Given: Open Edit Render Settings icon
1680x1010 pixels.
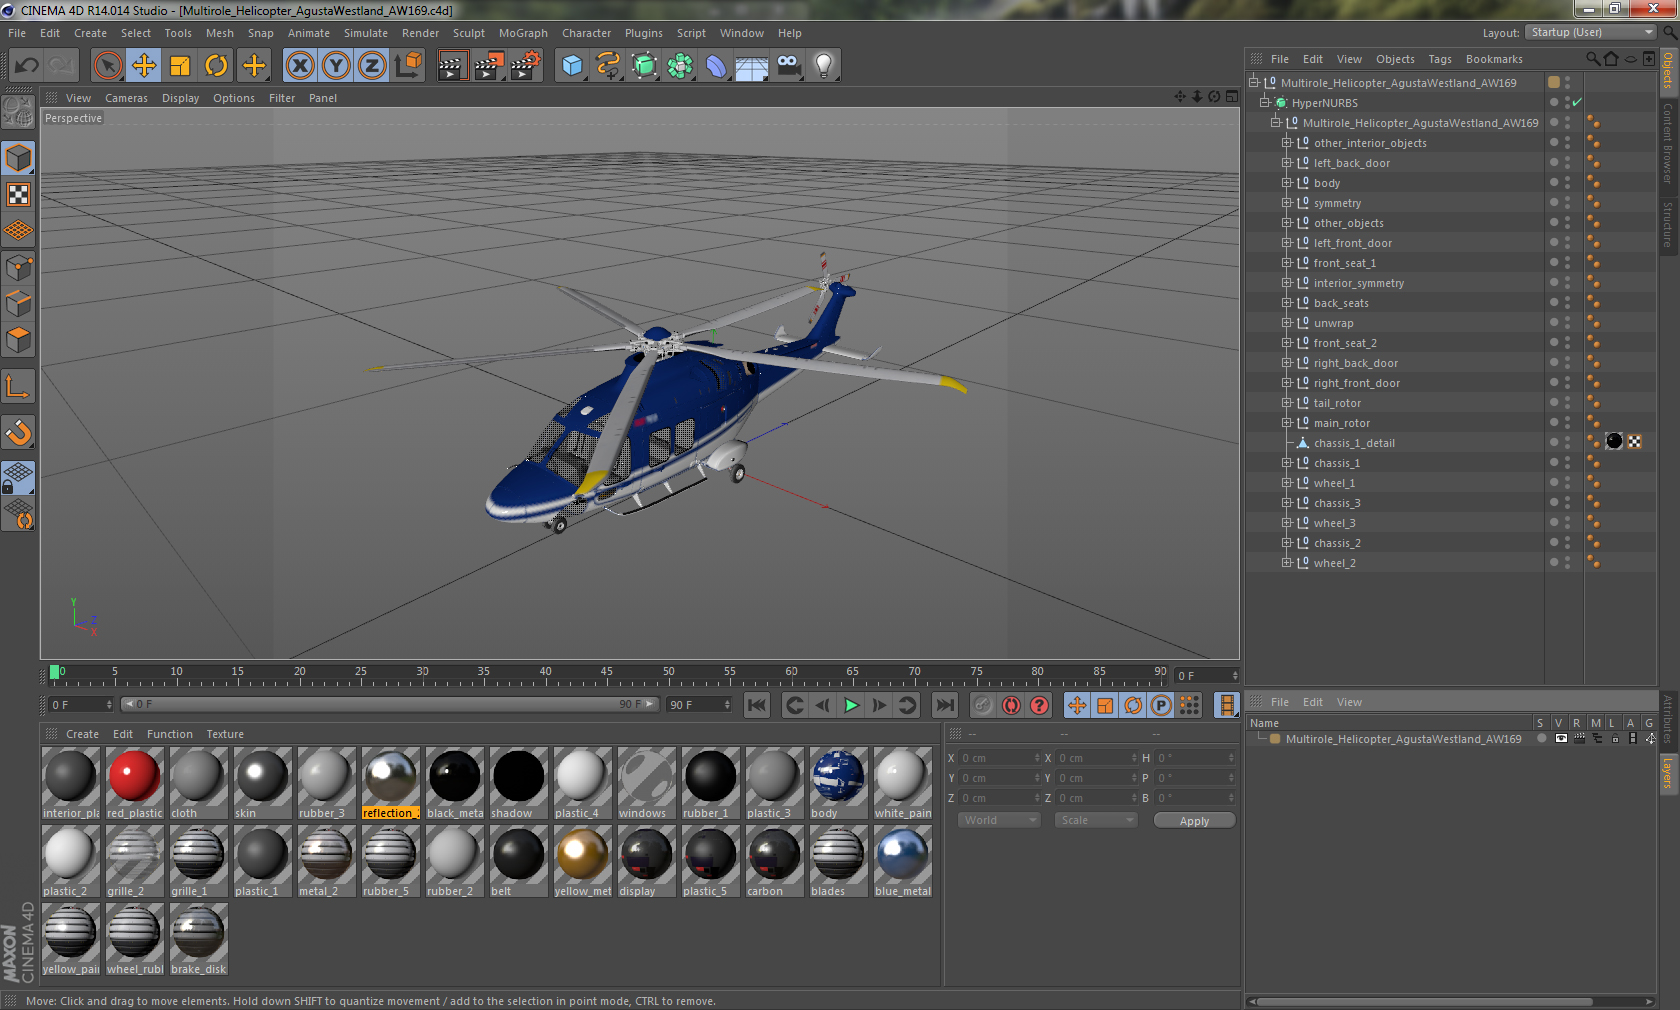Looking at the screenshot, I should click(x=526, y=66).
